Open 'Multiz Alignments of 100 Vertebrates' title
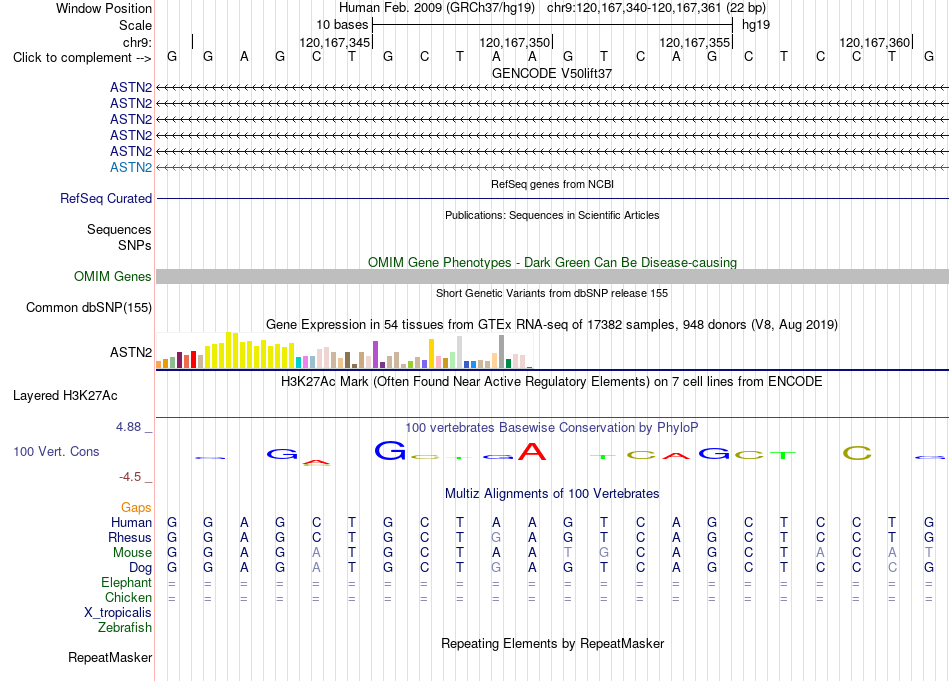The width and height of the screenshot is (950, 681). click(x=552, y=494)
